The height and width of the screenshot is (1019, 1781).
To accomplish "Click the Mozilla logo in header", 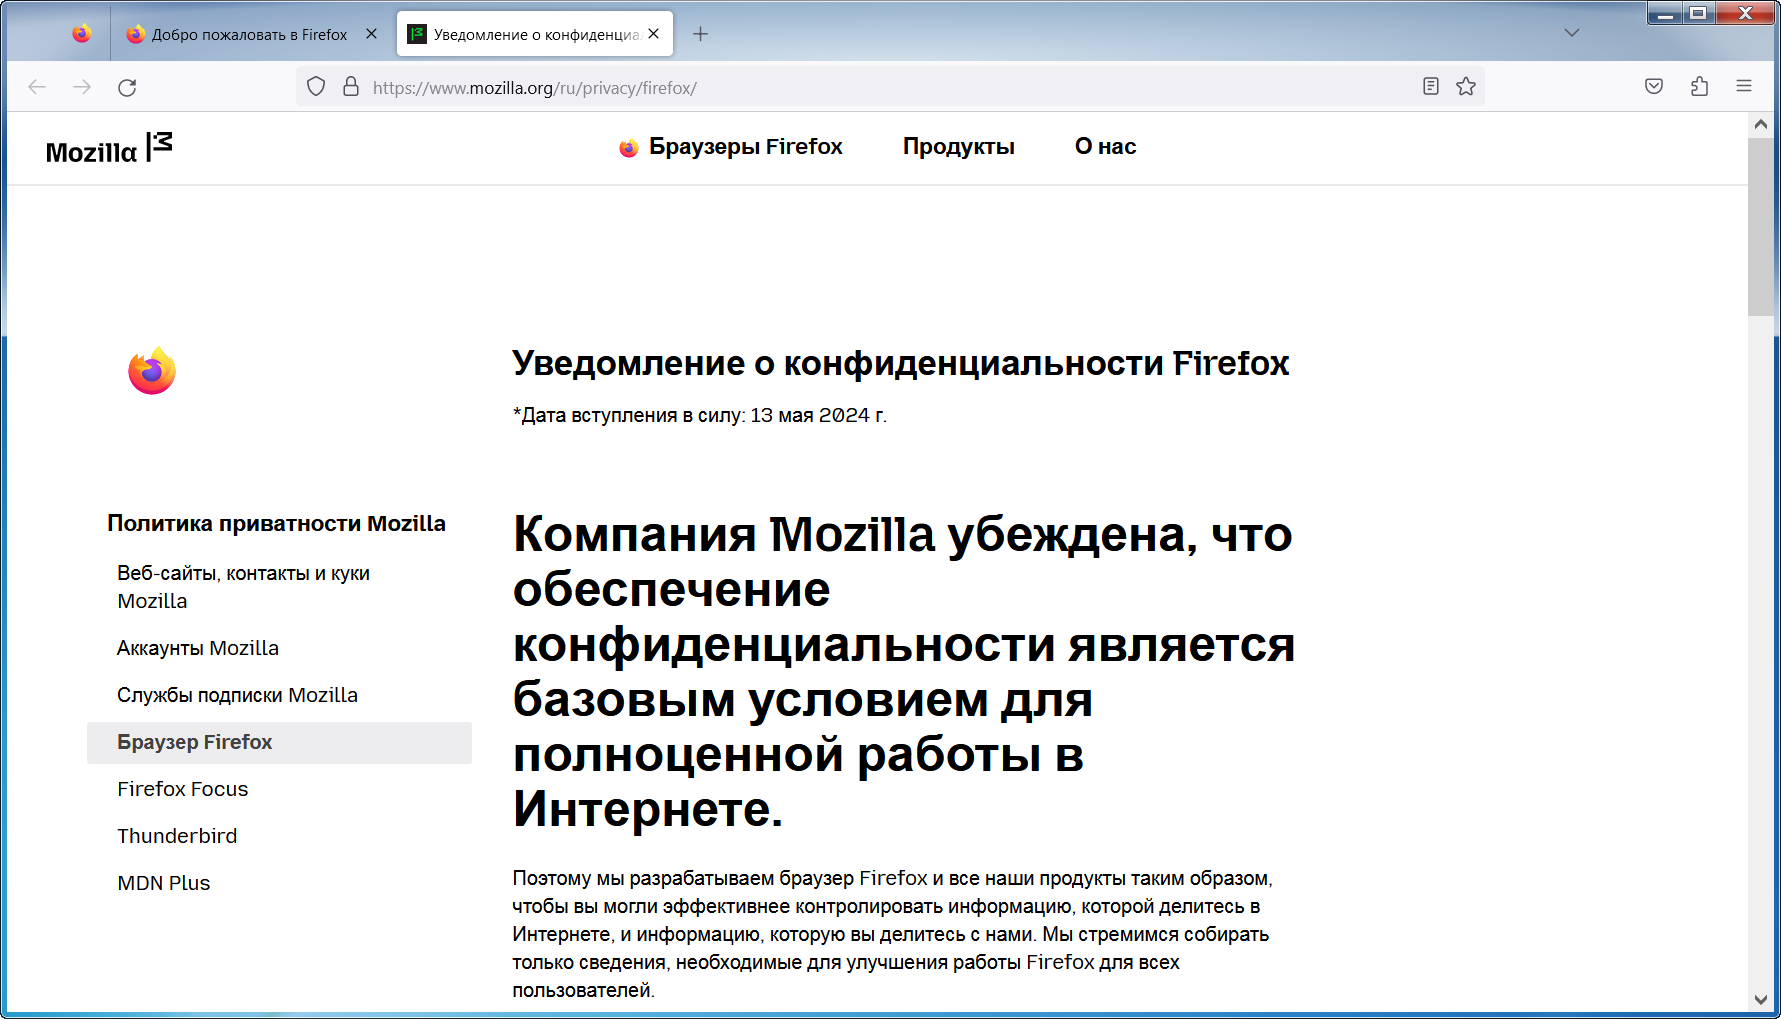I will [109, 148].
